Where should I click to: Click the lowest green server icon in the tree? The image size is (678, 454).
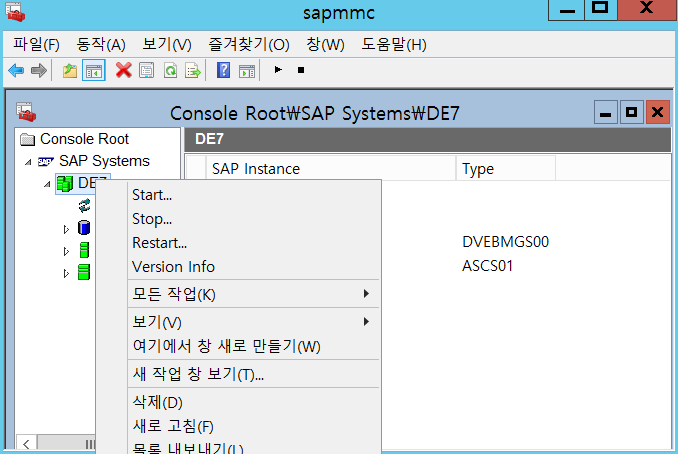click(84, 272)
